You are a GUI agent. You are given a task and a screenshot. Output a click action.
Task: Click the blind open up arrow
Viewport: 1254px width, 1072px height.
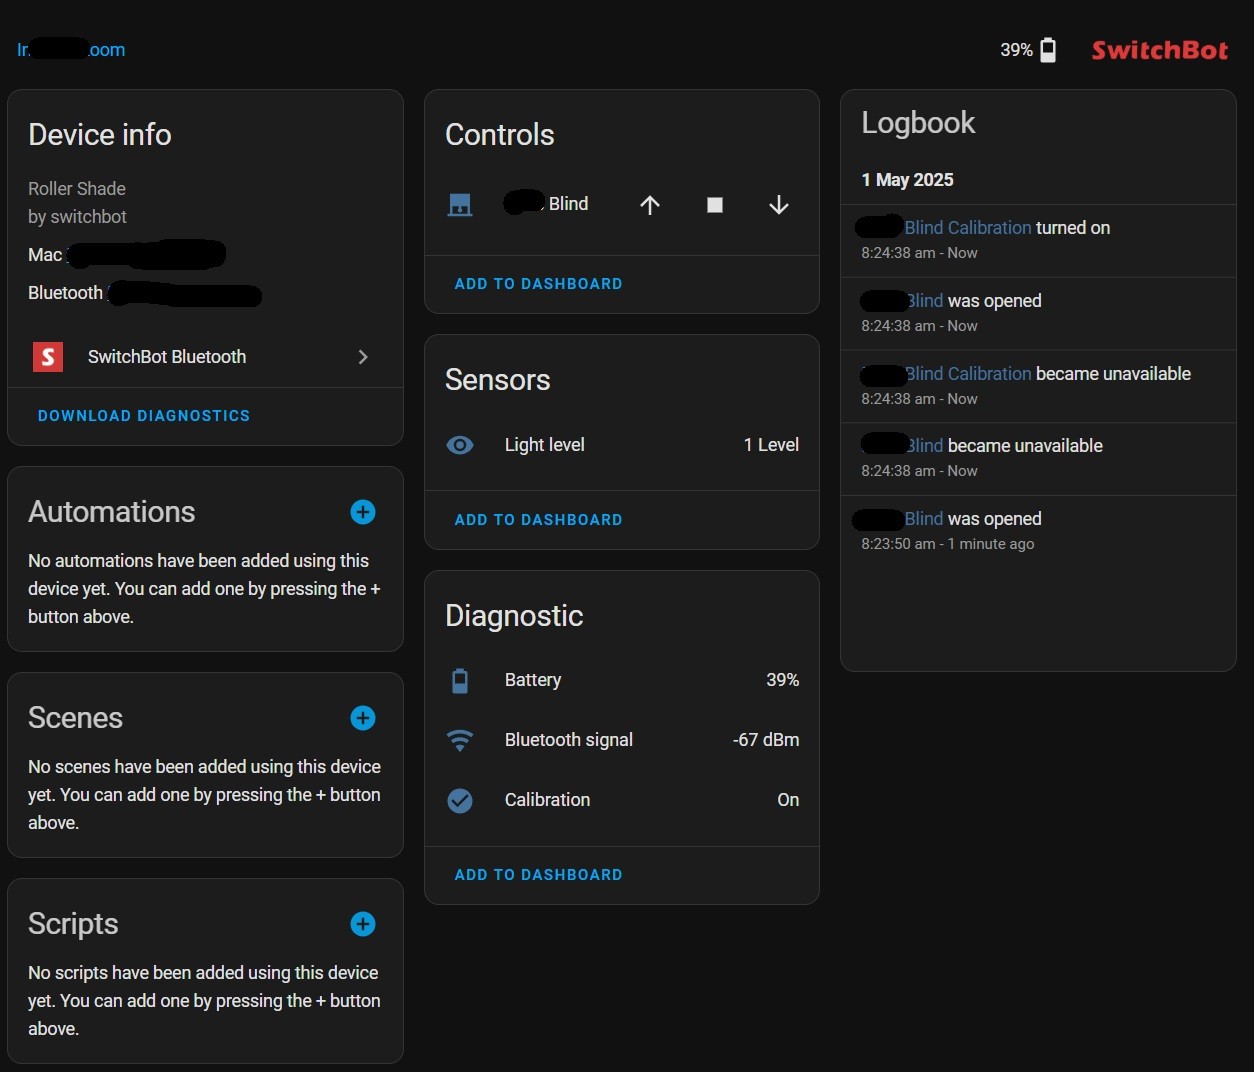650,205
